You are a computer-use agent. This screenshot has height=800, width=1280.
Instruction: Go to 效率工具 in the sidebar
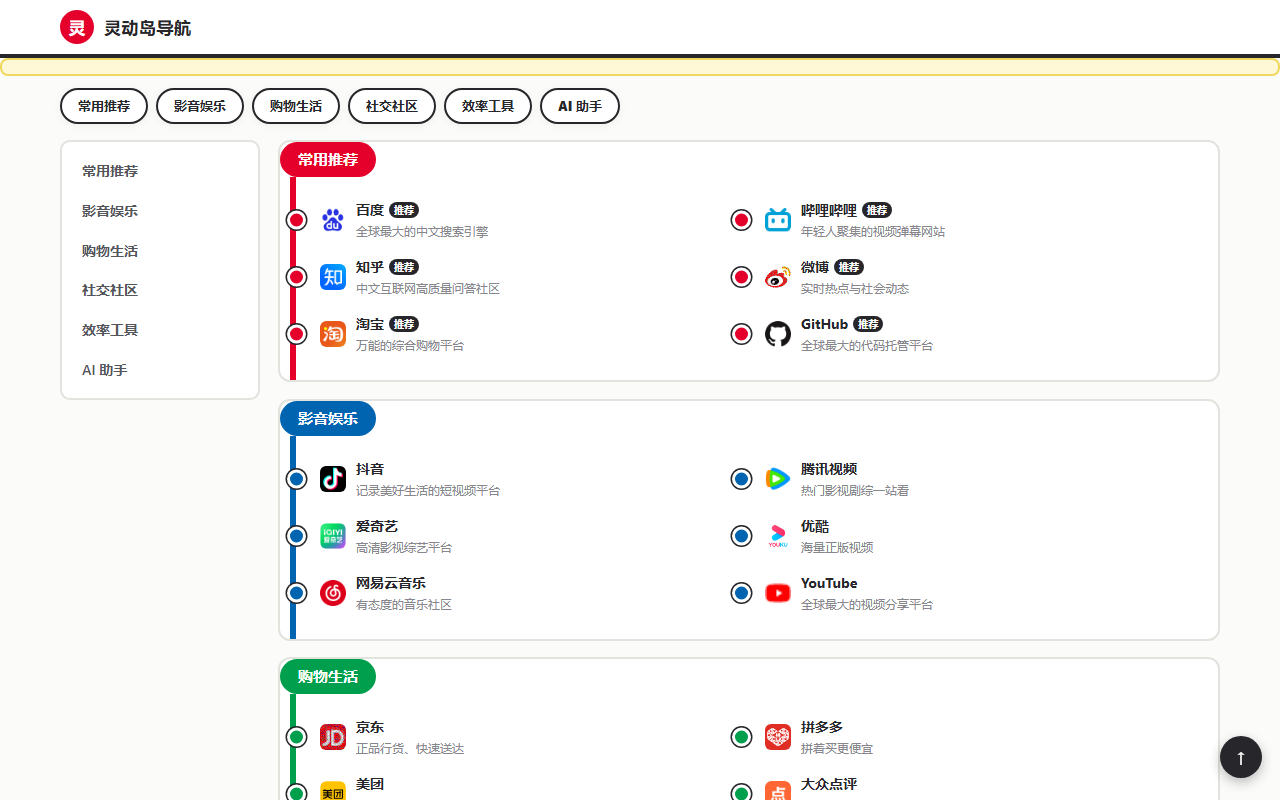pos(160,330)
